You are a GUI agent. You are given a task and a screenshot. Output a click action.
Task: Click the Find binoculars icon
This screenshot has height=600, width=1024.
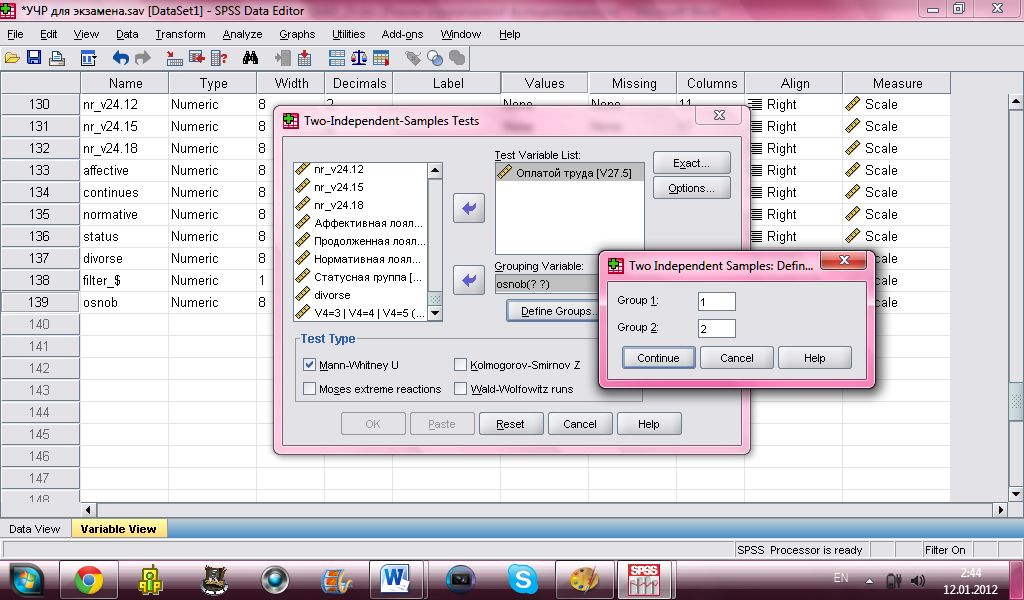click(250, 58)
